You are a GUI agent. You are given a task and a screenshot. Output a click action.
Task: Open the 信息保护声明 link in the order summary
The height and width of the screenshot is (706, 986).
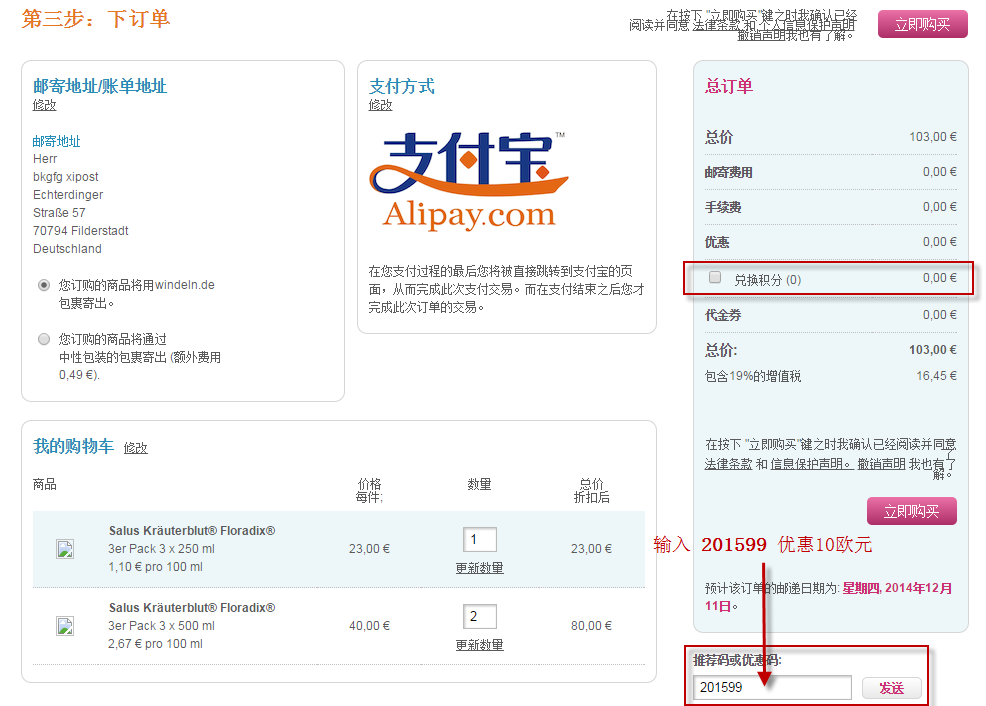point(812,464)
